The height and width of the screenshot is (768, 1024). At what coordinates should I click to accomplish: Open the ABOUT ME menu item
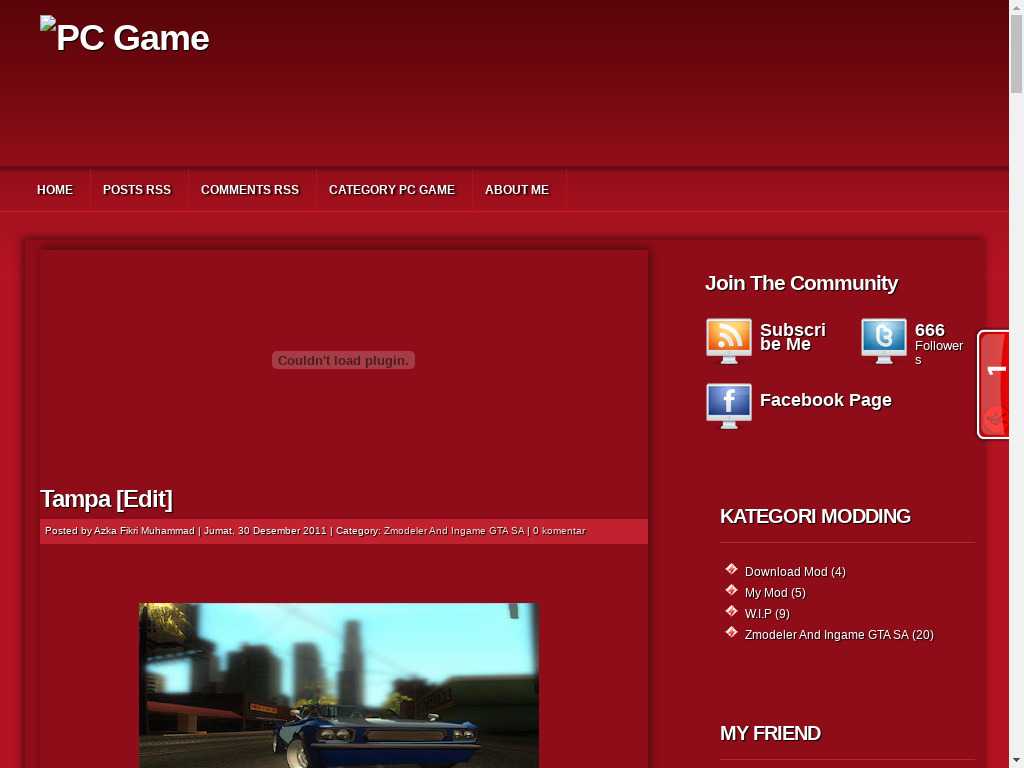[517, 190]
